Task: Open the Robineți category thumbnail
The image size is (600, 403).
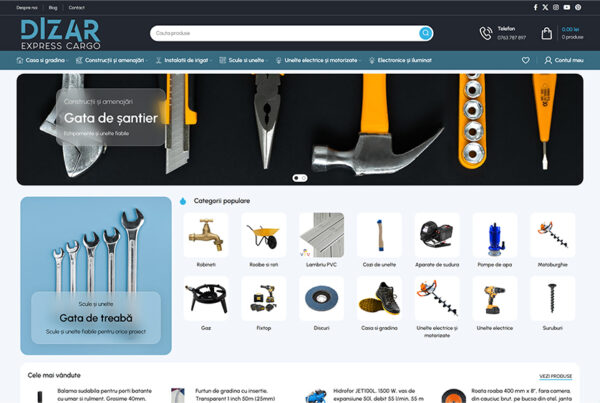Action: (206, 235)
